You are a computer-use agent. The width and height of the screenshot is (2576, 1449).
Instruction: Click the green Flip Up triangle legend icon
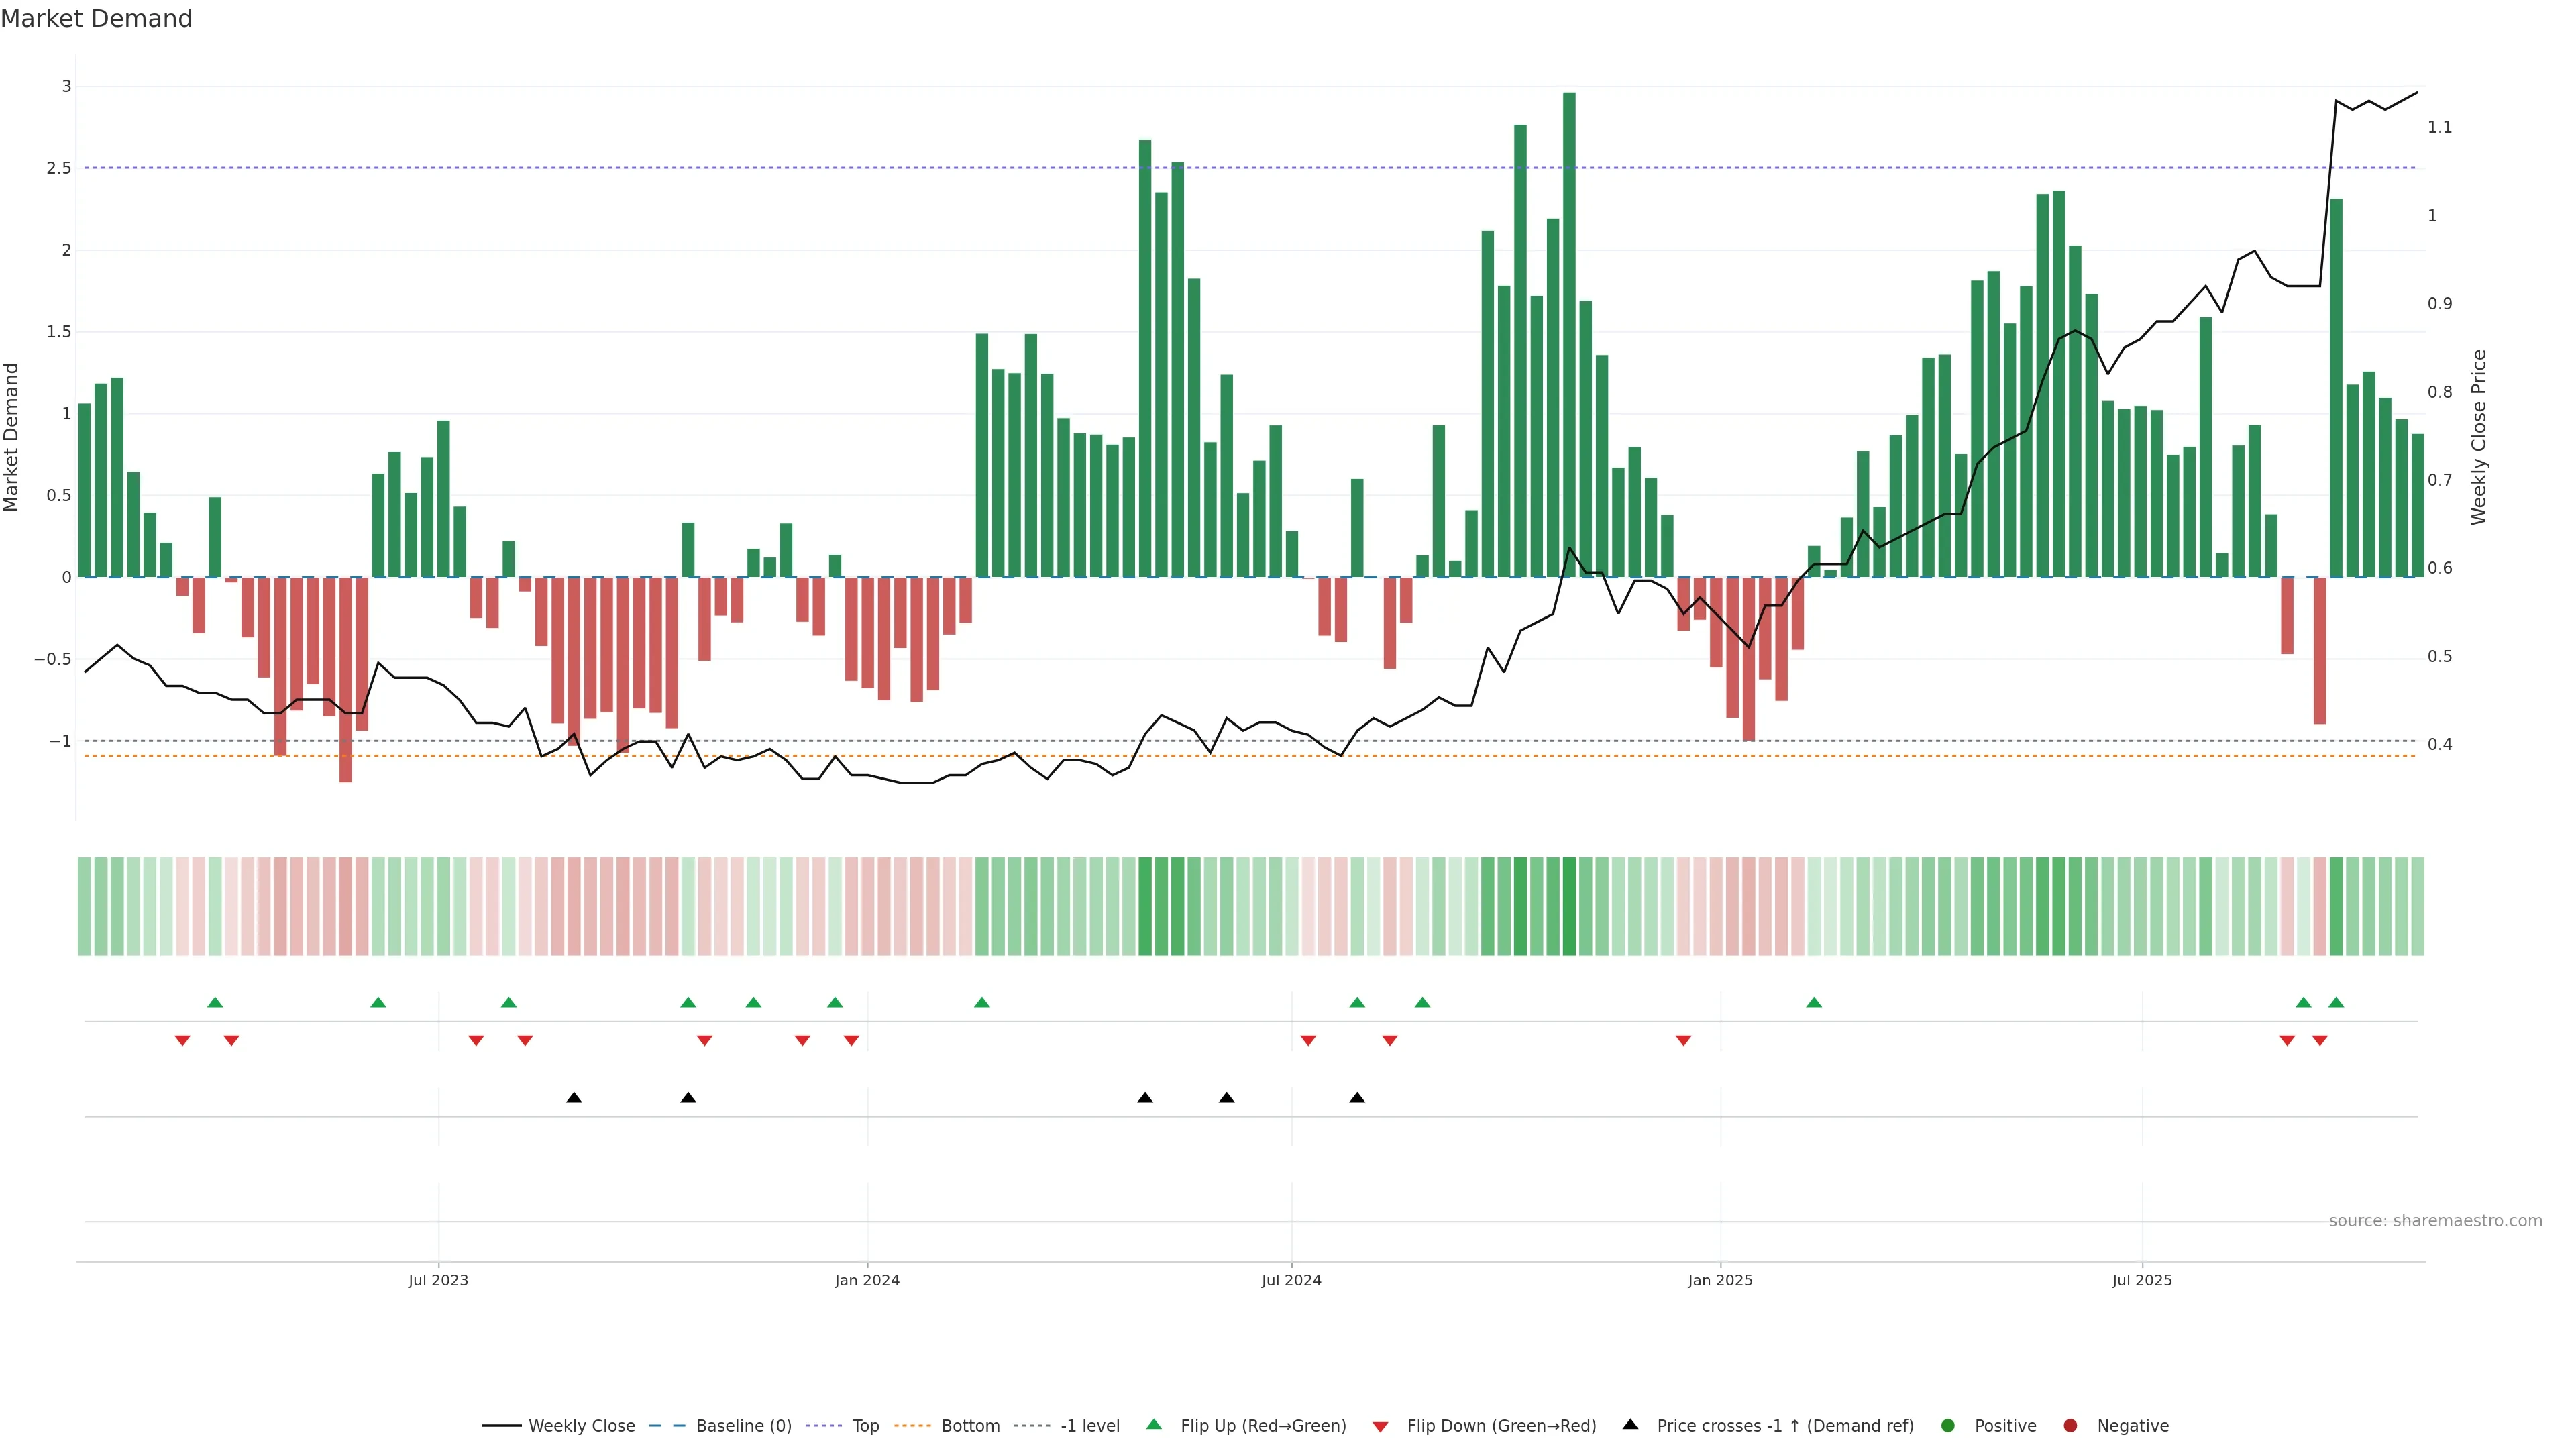click(1153, 1424)
